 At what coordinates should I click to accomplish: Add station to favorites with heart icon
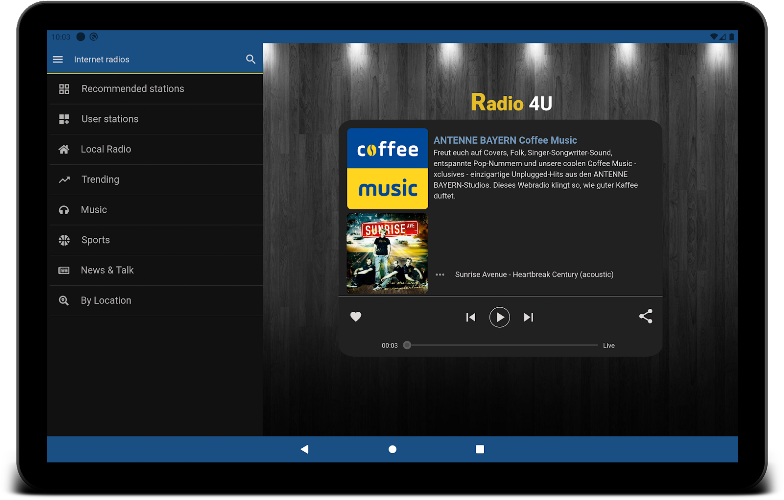pyautogui.click(x=355, y=317)
